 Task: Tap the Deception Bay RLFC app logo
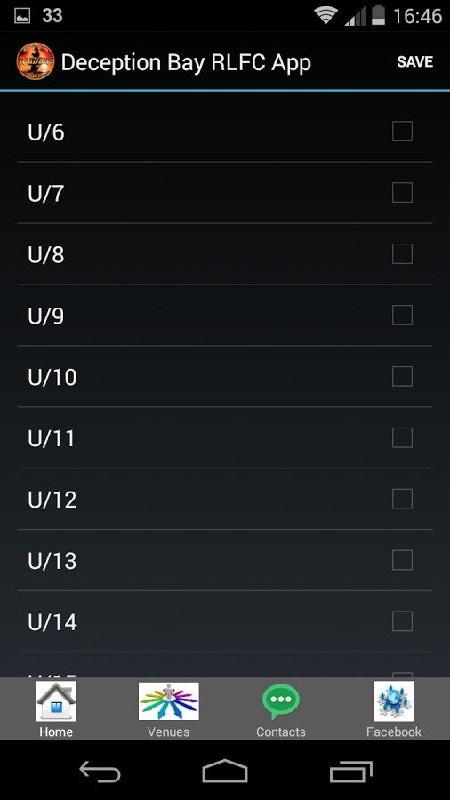(x=35, y=62)
